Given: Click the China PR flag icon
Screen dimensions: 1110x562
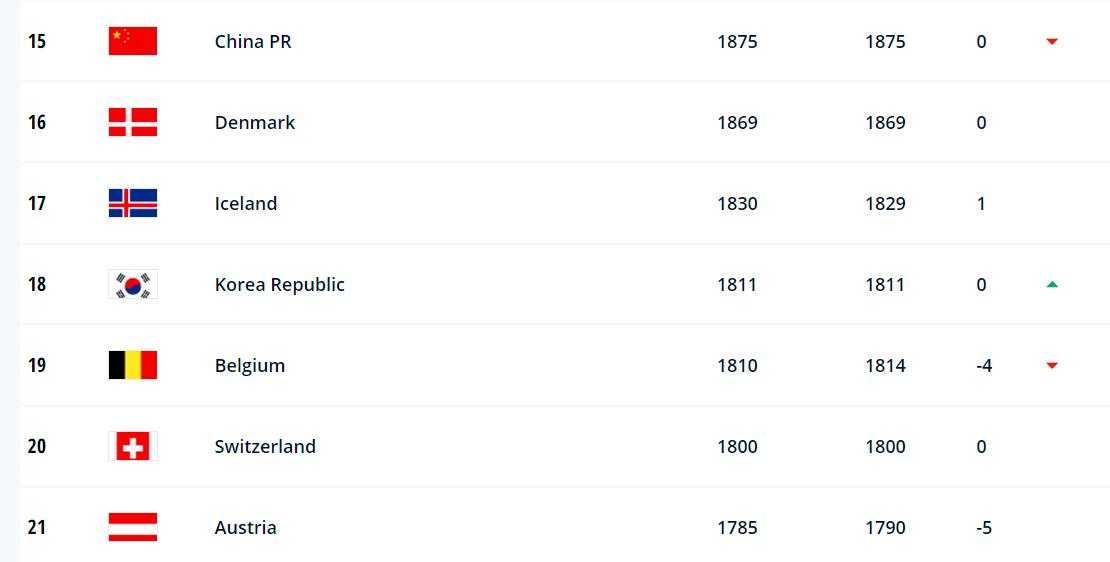Looking at the screenshot, I should coord(132,41).
